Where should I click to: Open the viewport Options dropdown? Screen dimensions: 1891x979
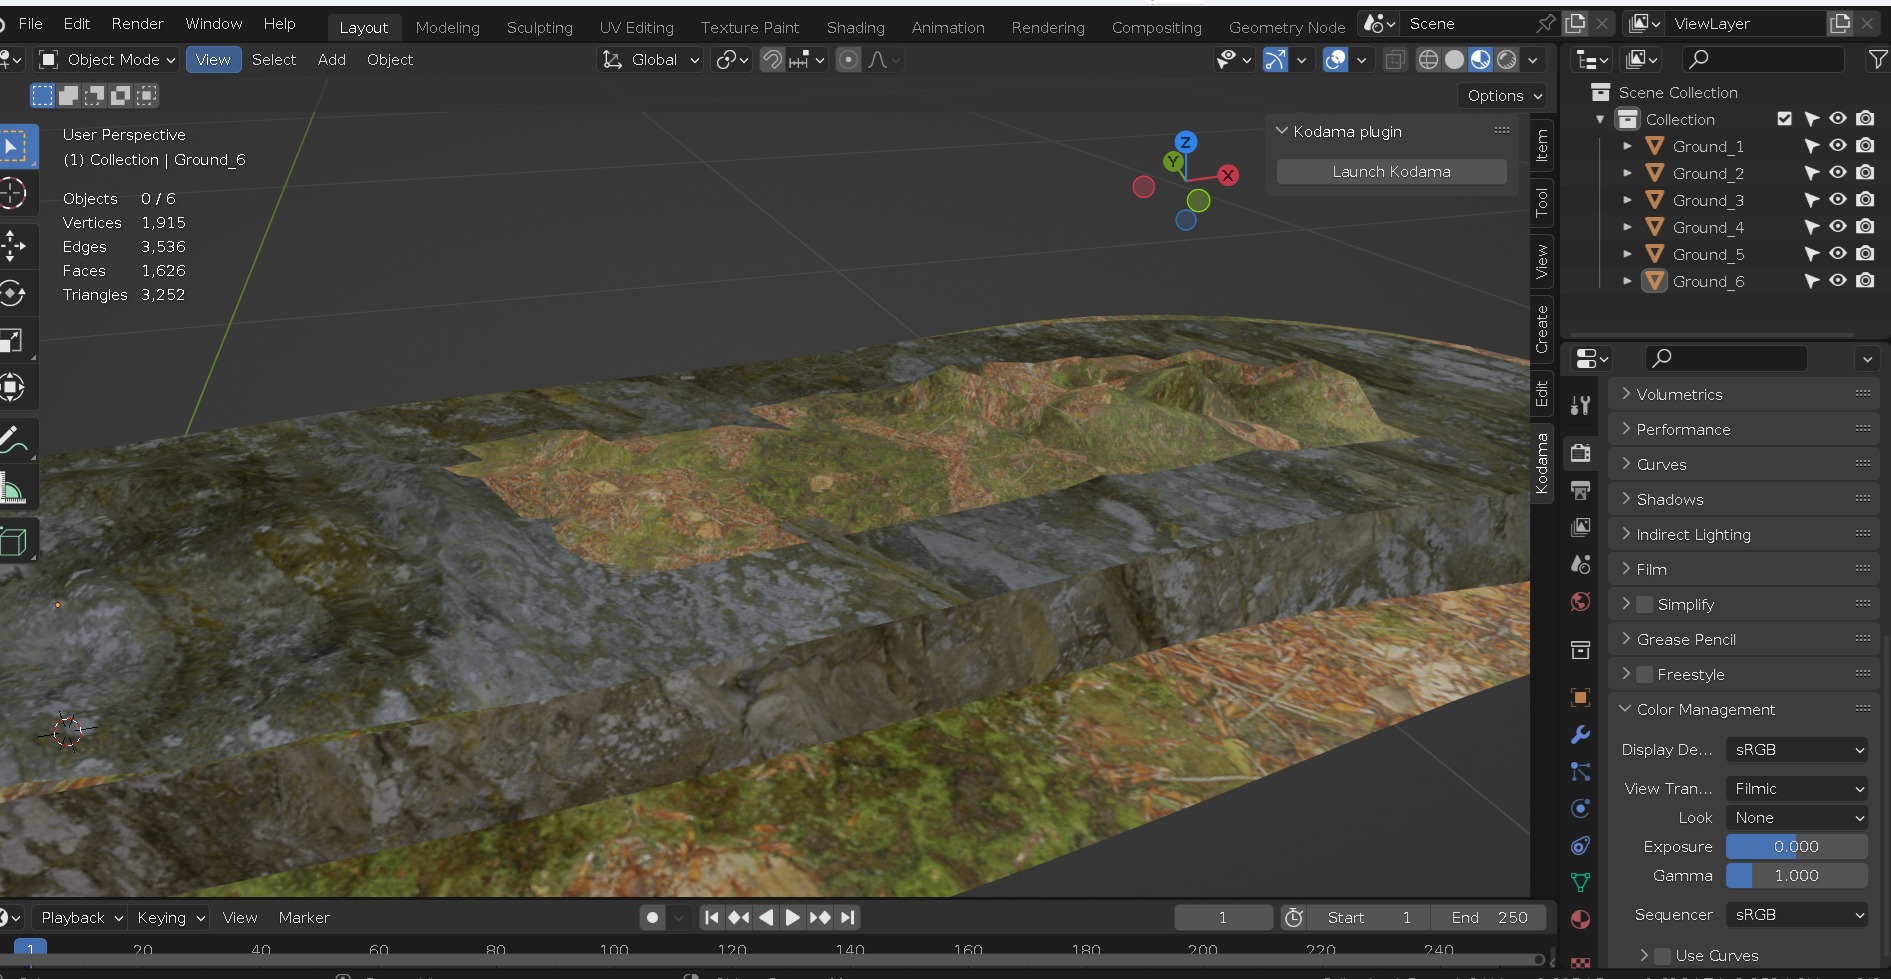(x=1504, y=96)
